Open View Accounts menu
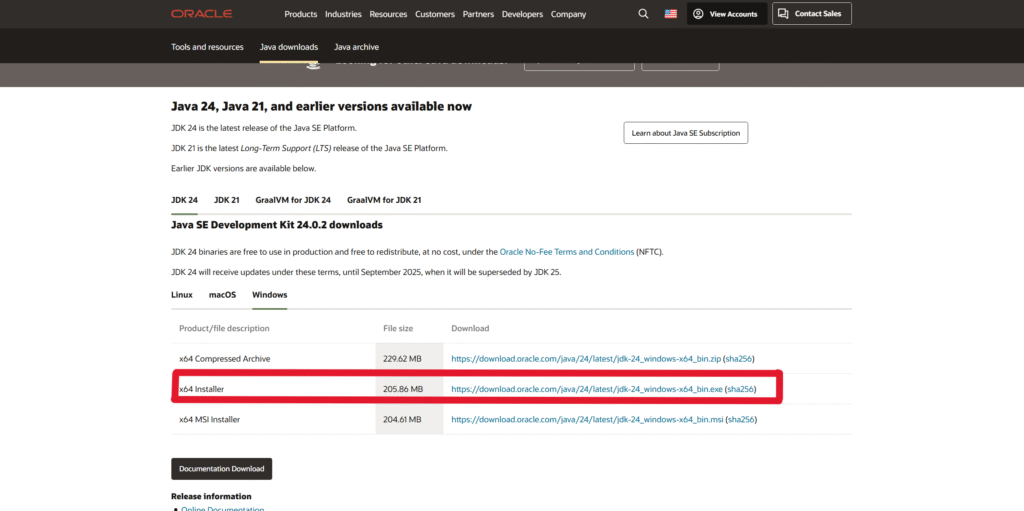Viewport: 1024px width, 511px height. 727,14
